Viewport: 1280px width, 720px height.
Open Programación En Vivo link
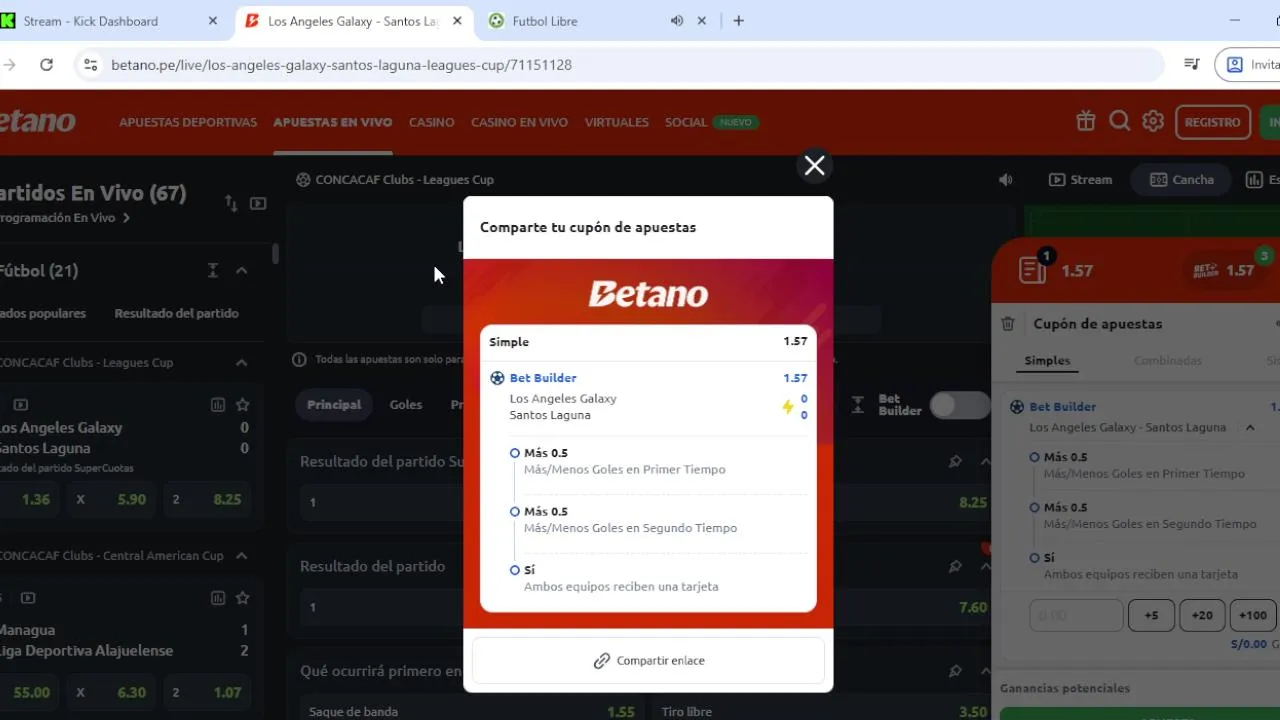66,218
